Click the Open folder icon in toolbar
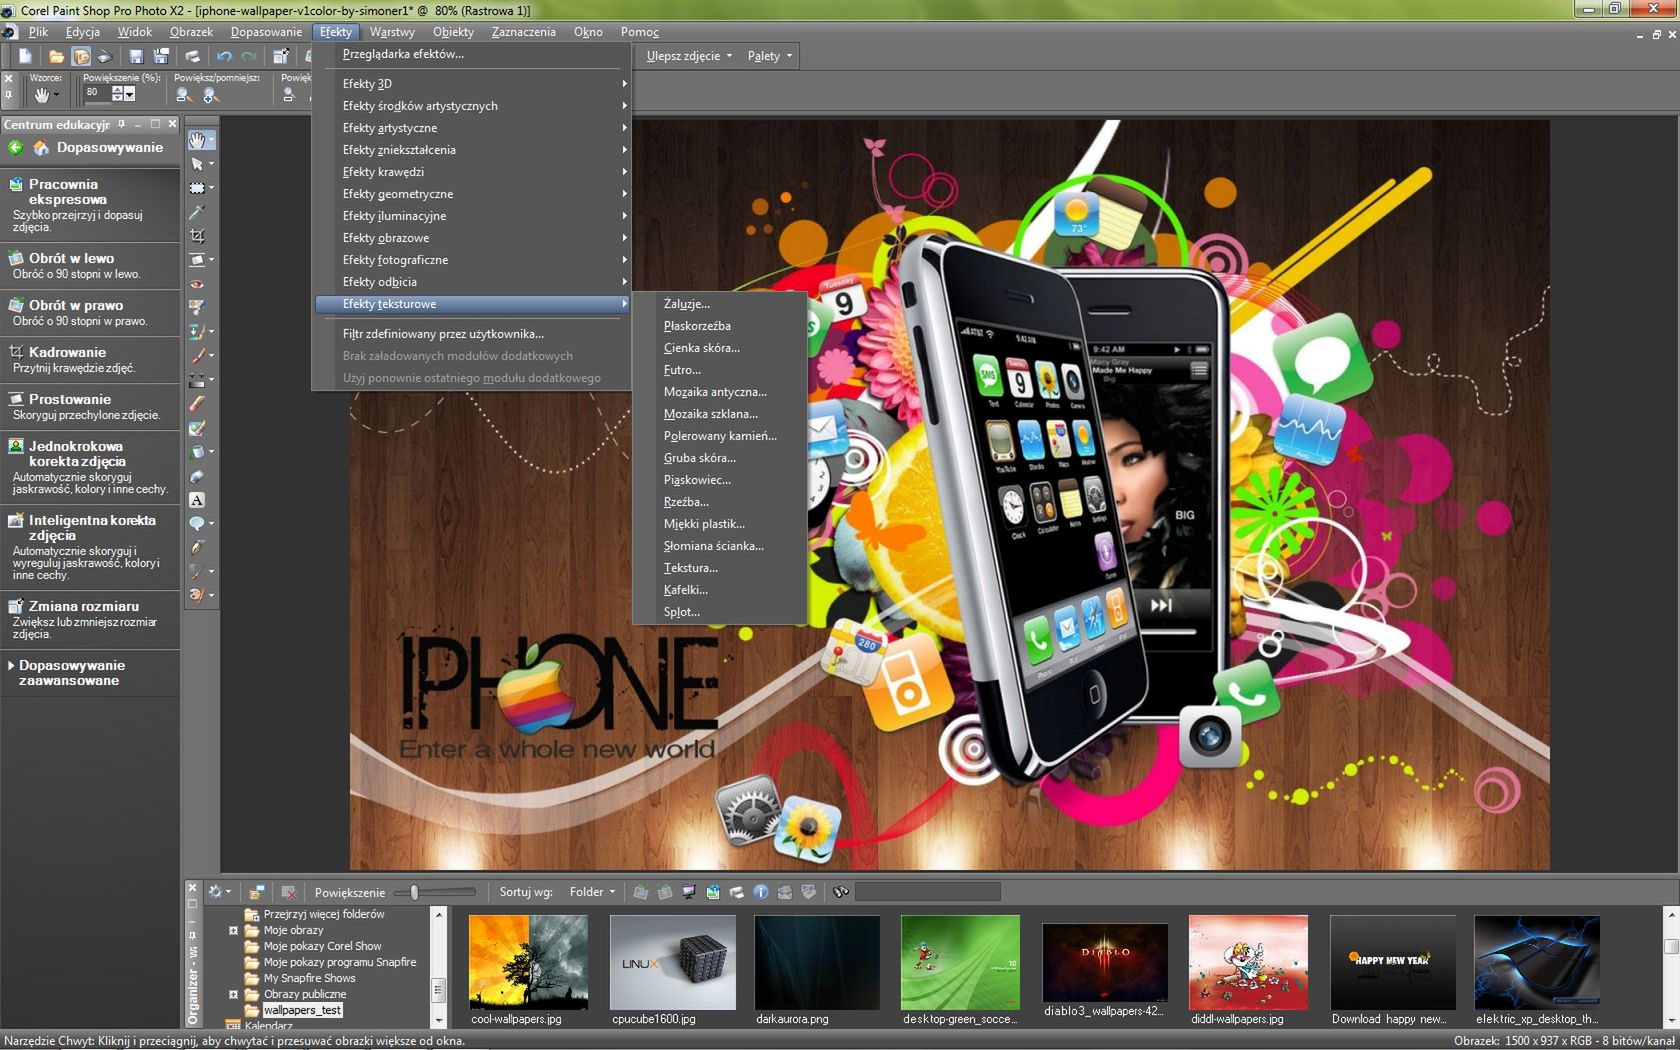The width and height of the screenshot is (1680, 1050). (56, 57)
